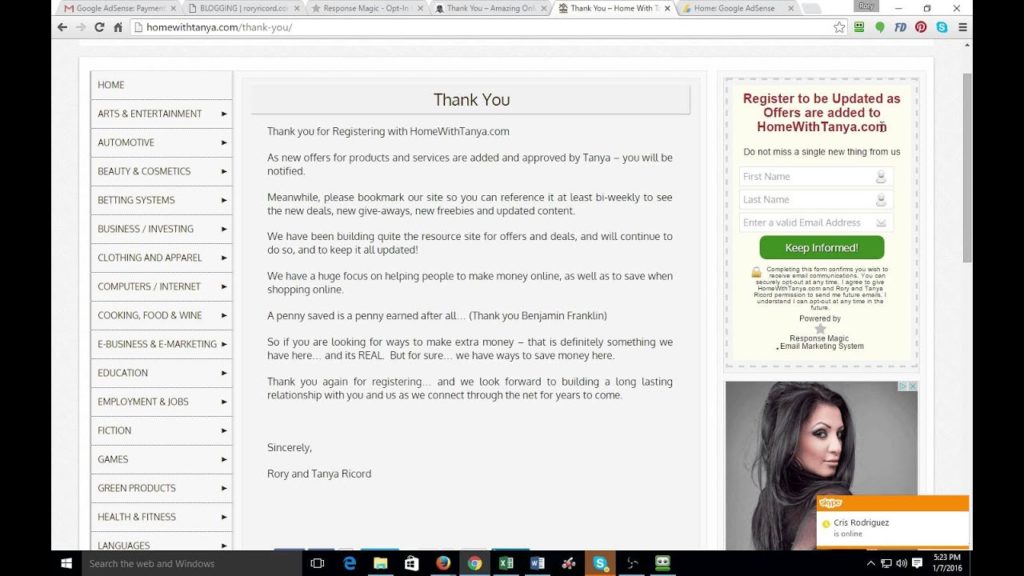The image size is (1024, 576).
Task: Switch to Chrome in taskbar
Action: click(475, 563)
